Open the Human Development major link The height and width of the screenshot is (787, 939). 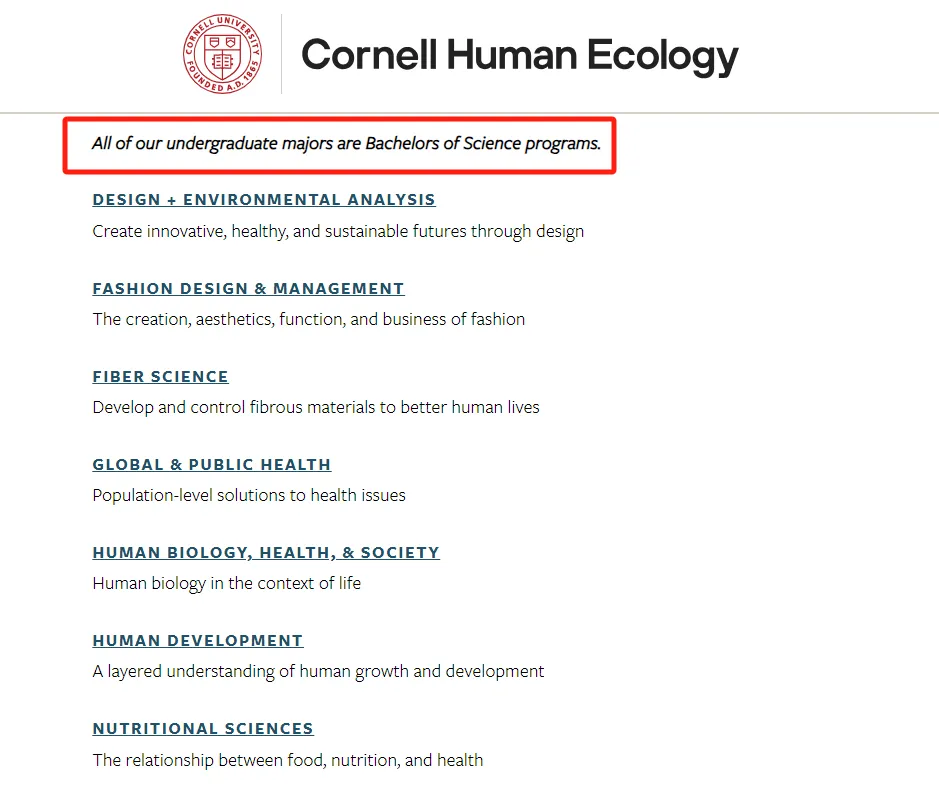[x=198, y=640]
